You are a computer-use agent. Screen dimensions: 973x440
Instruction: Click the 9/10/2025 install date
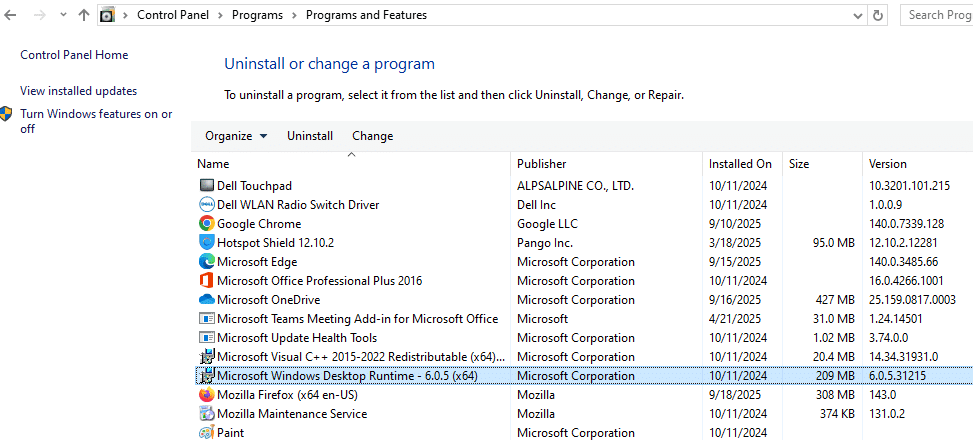click(735, 224)
